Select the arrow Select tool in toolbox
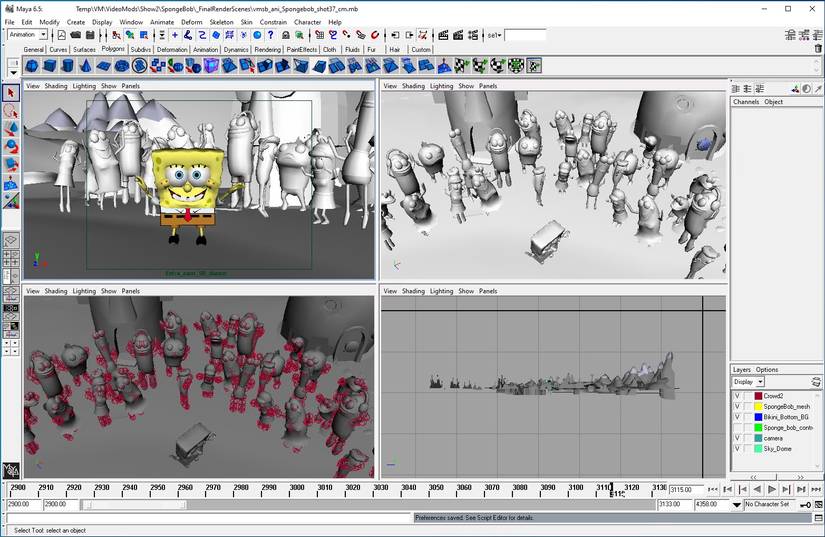Screen dimensions: 825x537 11,93
